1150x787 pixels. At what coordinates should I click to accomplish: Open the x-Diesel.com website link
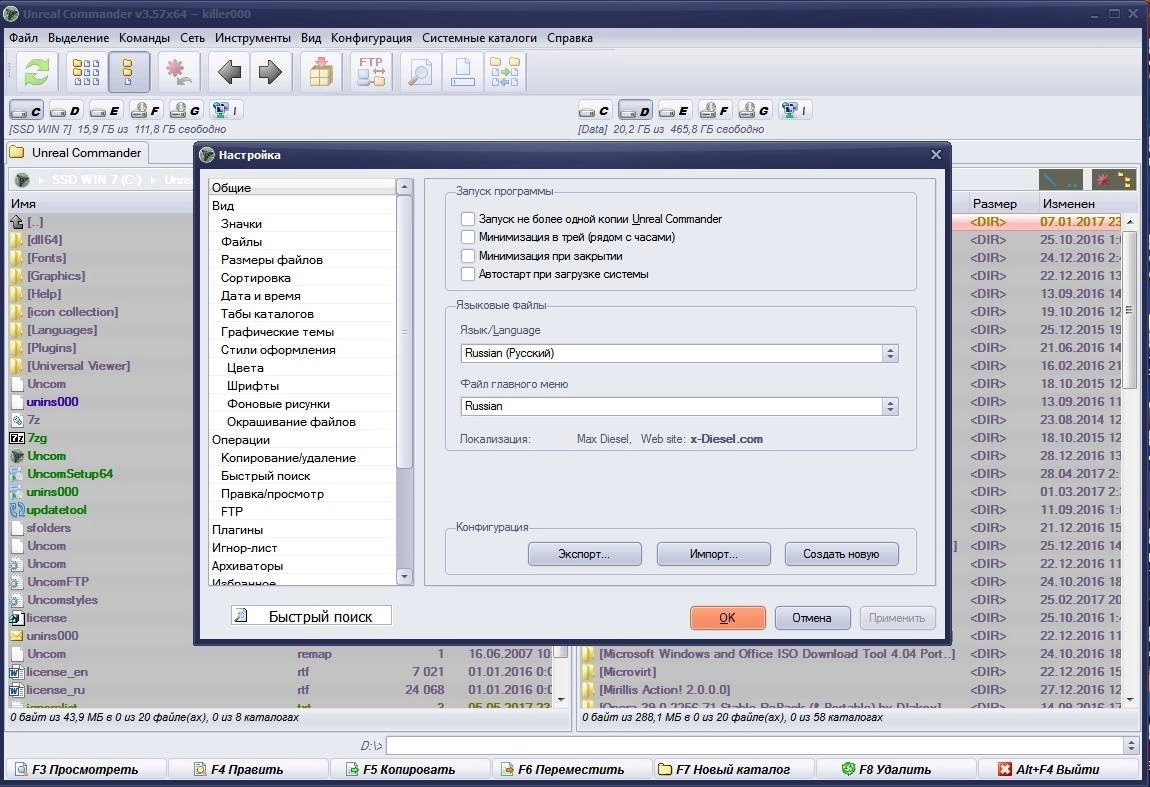pyautogui.click(x=726, y=439)
